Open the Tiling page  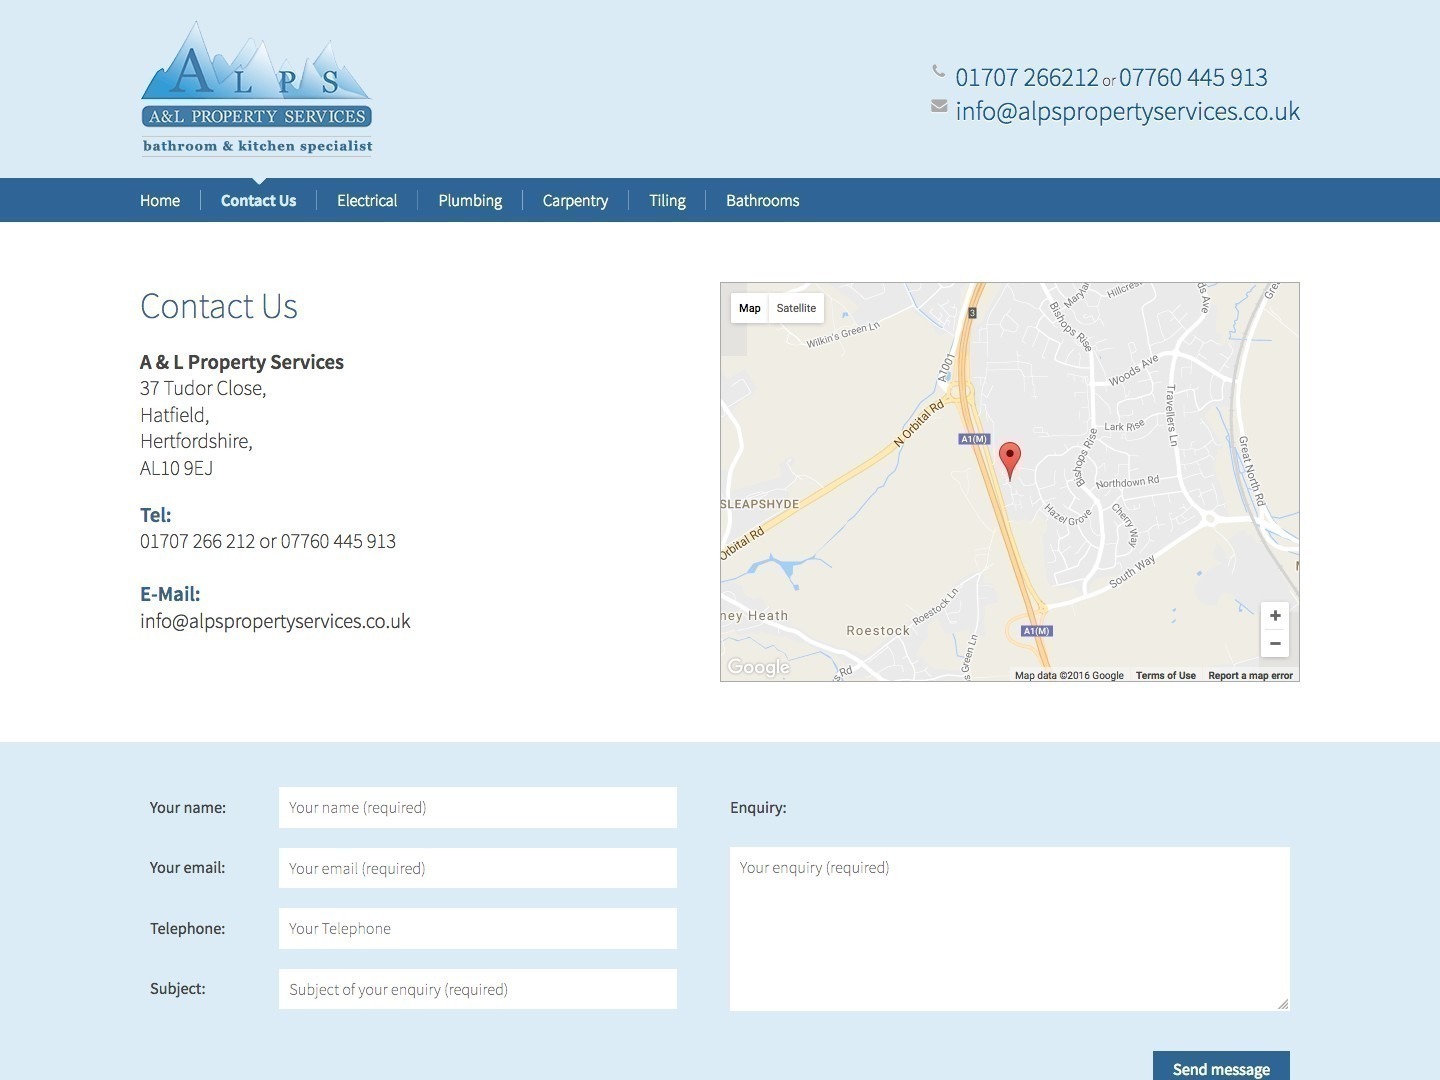pyautogui.click(x=667, y=201)
